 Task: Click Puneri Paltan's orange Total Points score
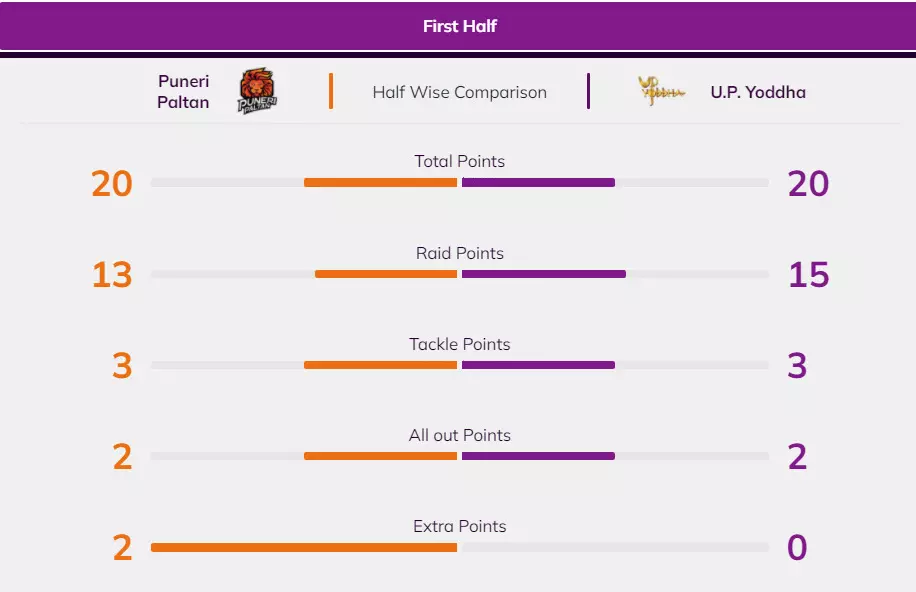(112, 184)
